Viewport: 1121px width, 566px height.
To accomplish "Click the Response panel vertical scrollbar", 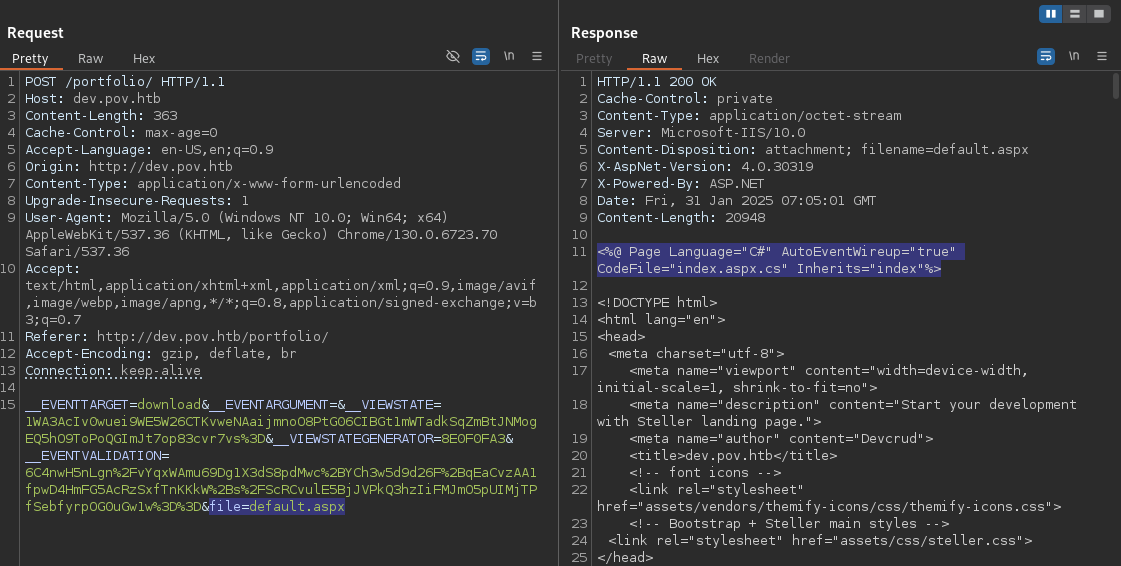I will 1115,88.
